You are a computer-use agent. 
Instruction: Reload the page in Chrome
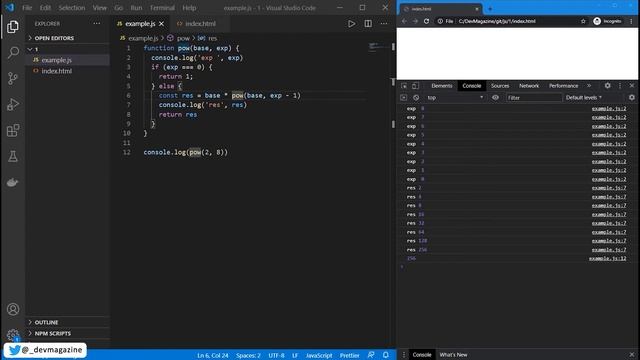click(x=427, y=21)
